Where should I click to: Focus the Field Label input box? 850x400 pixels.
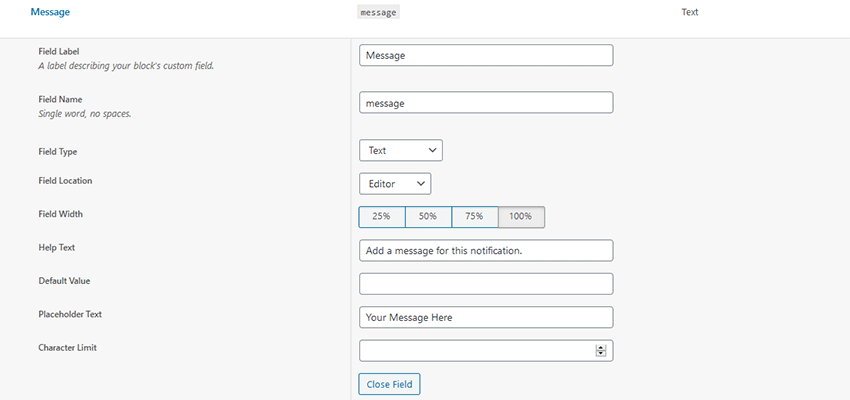[x=485, y=55]
